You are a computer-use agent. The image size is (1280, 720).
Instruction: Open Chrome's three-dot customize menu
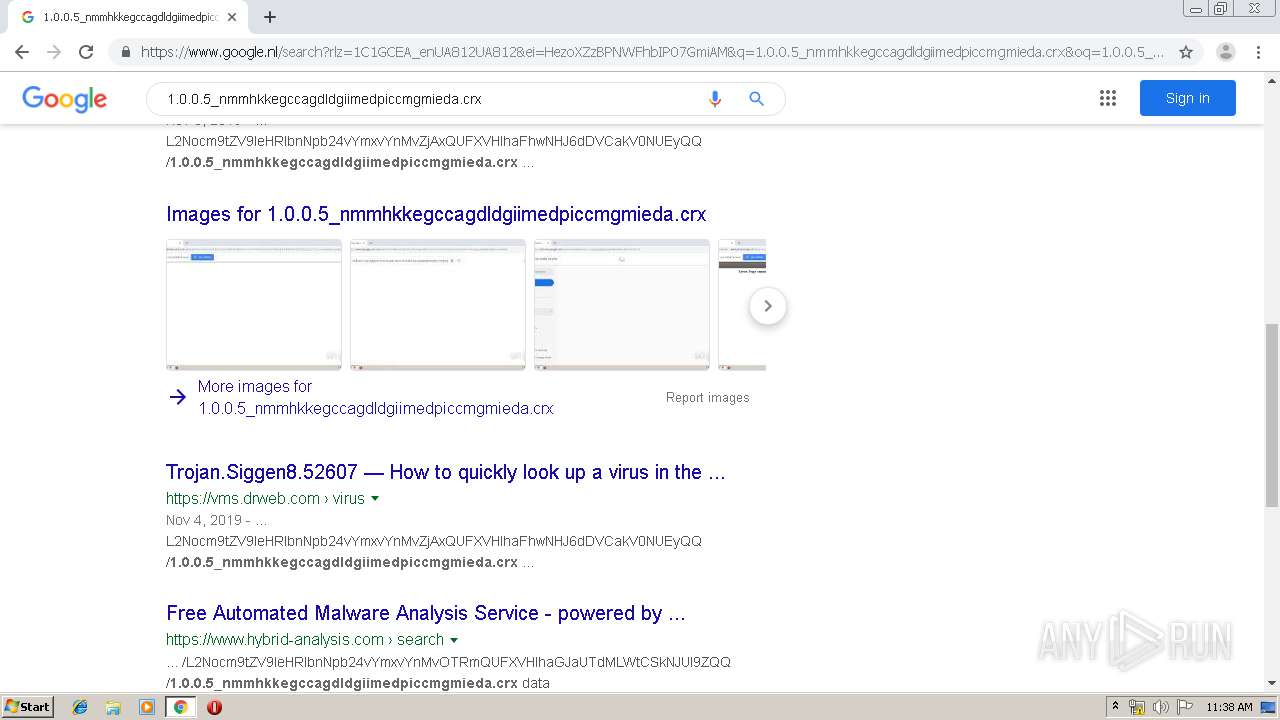click(x=1258, y=52)
